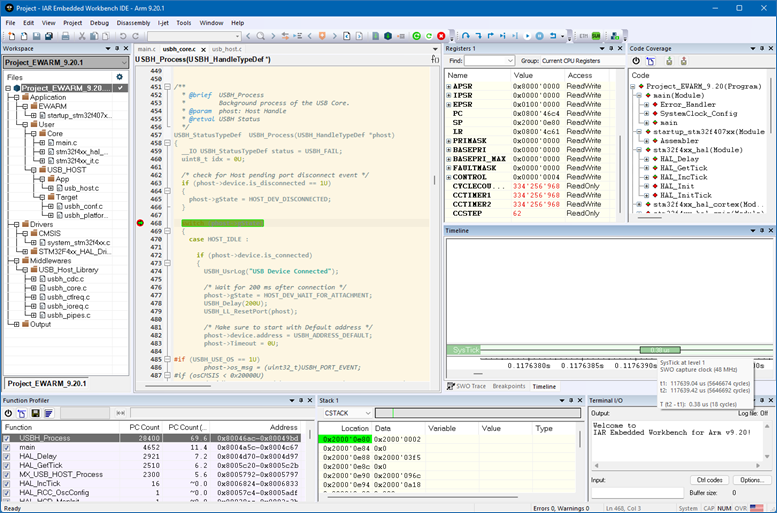Click the Ctrl codes button
Image resolution: width=777 pixels, height=513 pixels.
tap(709, 480)
